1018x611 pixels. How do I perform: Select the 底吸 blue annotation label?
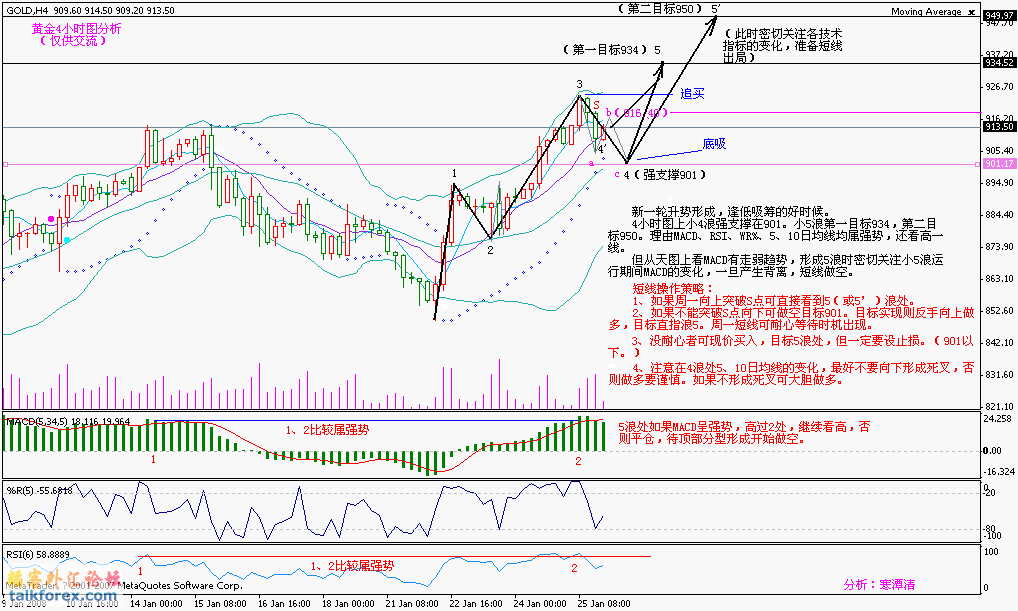pyautogui.click(x=714, y=144)
